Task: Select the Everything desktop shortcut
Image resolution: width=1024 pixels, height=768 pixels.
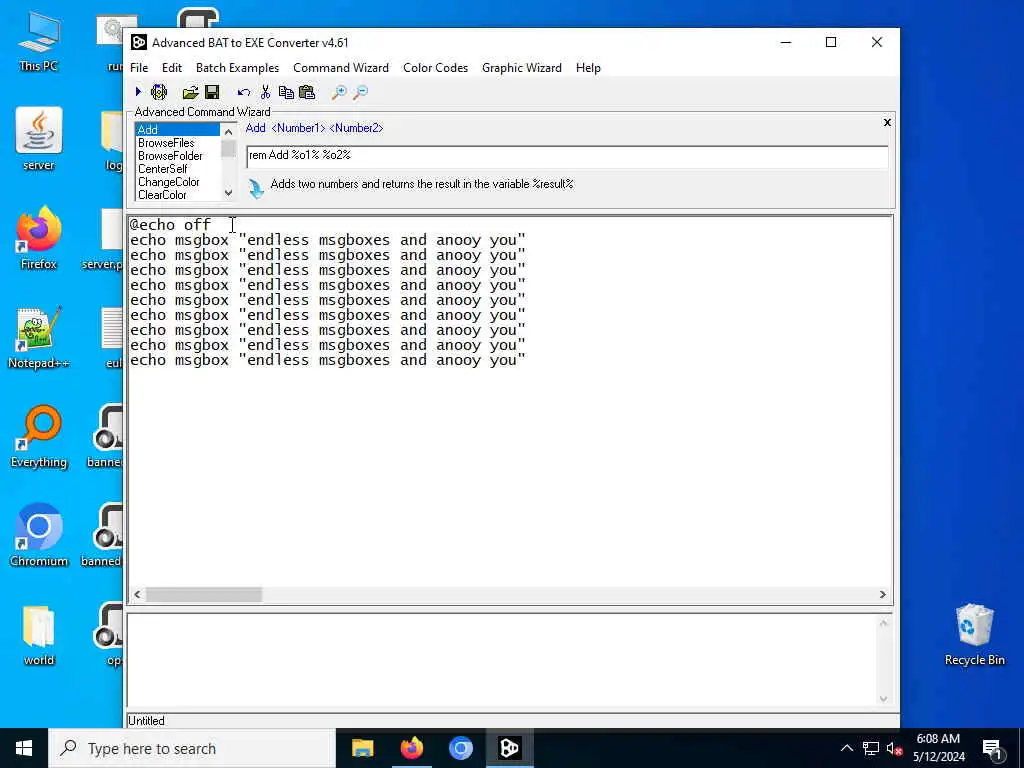Action: [x=39, y=437]
